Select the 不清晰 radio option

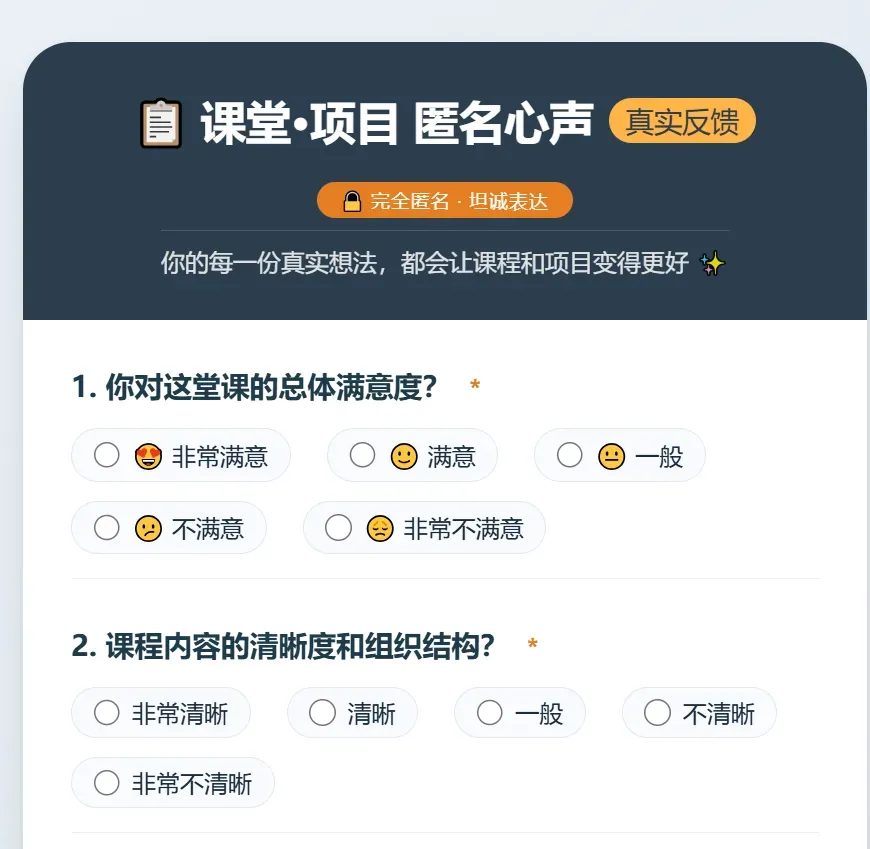coord(658,713)
